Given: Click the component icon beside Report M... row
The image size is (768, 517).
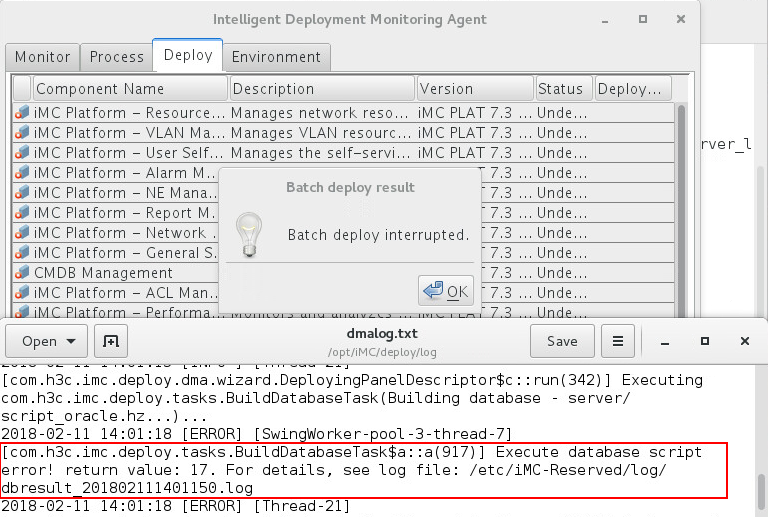Looking at the screenshot, I should 22,213.
